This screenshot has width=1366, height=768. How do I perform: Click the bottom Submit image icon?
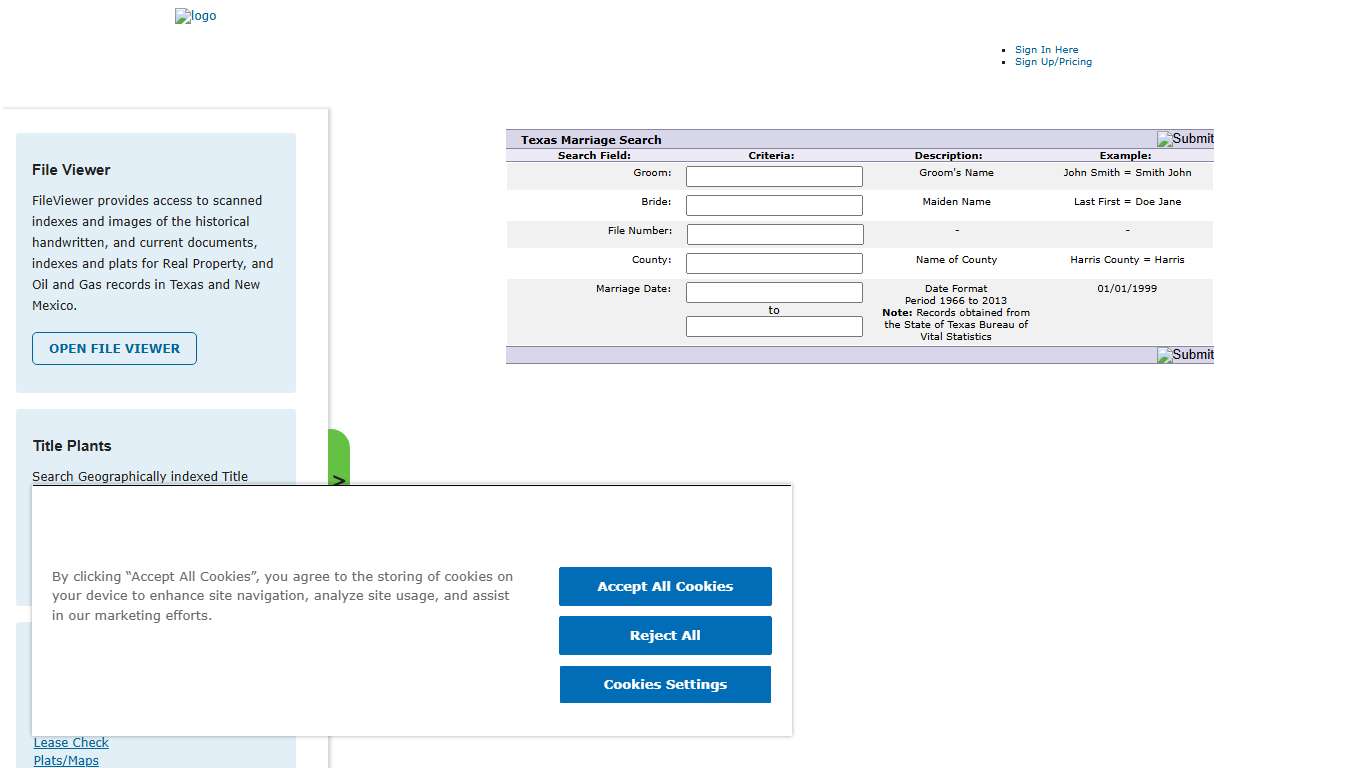click(1185, 355)
